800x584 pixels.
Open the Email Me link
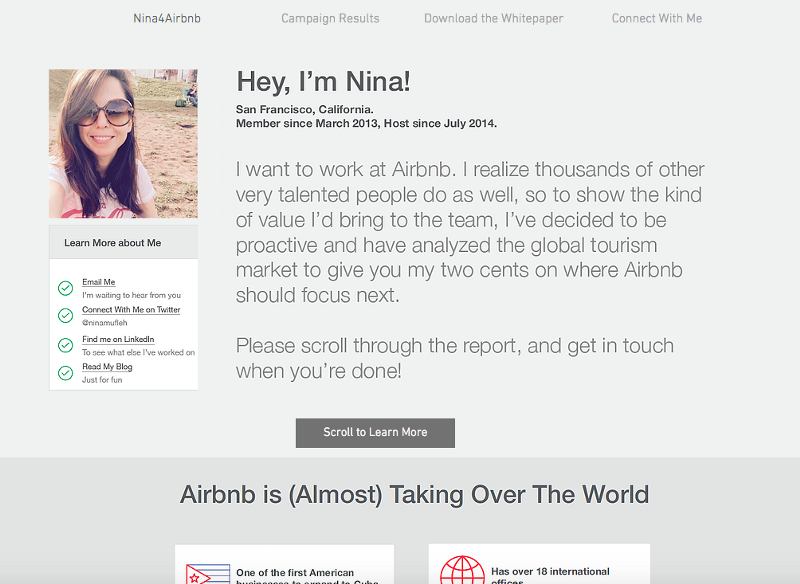[x=98, y=282]
